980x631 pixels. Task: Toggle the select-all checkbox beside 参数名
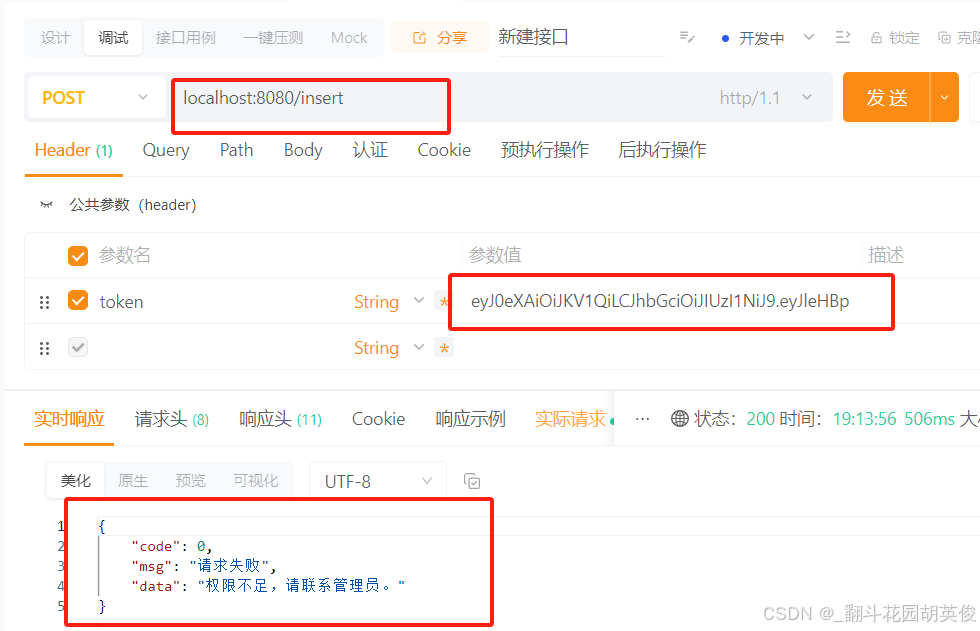[x=78, y=256]
